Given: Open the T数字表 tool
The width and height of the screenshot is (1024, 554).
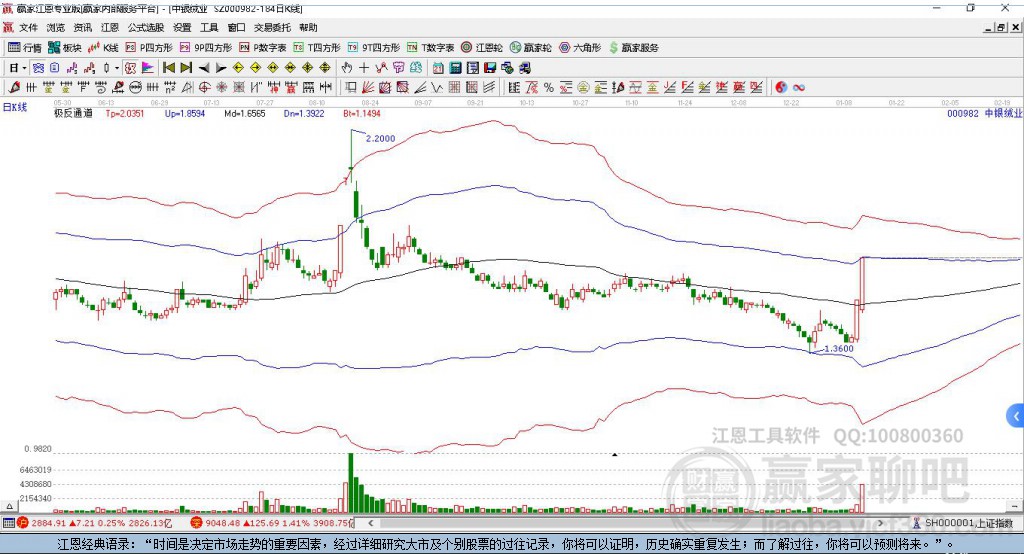Looking at the screenshot, I should [x=430, y=48].
